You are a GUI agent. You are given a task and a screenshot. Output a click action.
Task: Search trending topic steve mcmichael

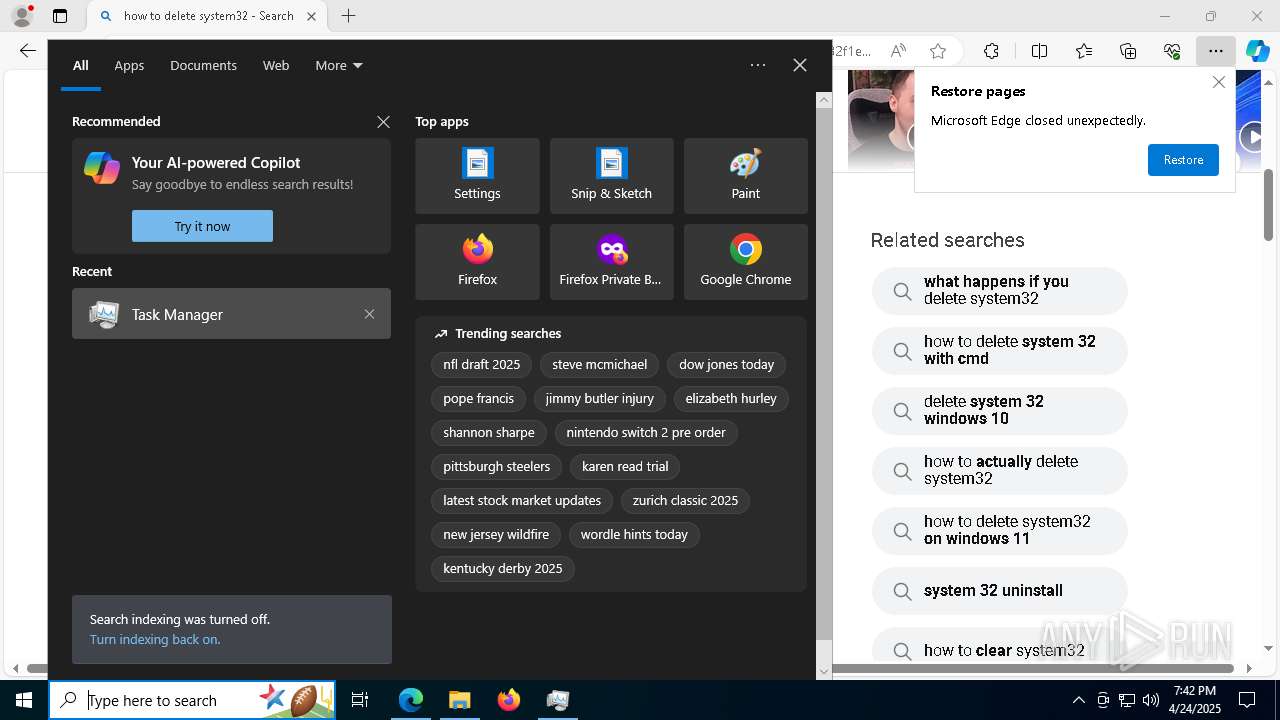point(600,364)
